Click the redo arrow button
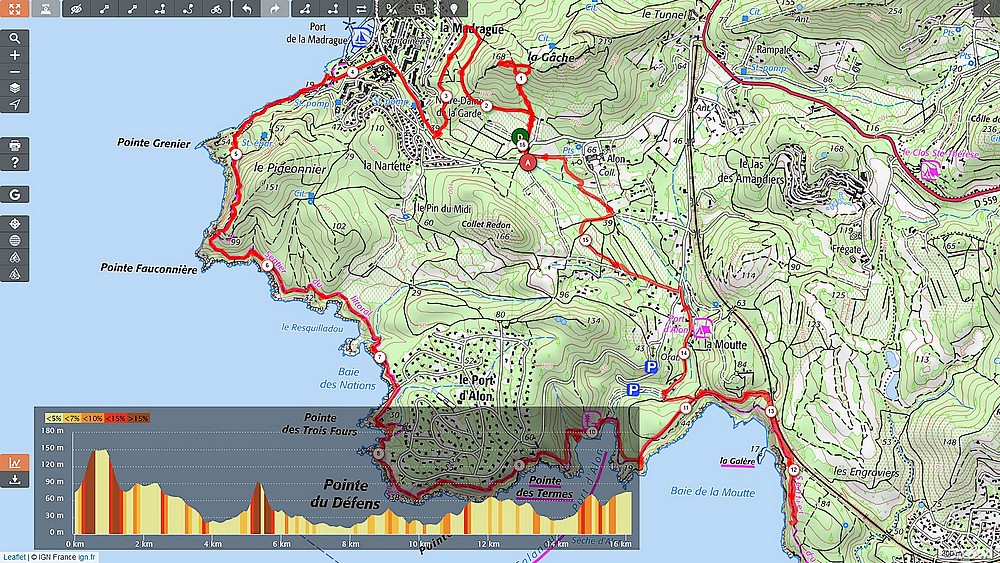 pos(275,9)
